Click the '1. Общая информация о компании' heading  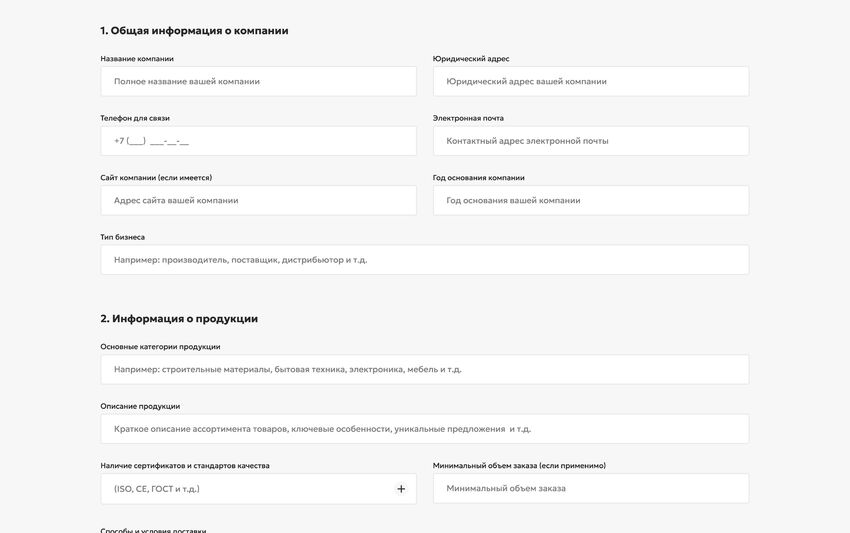pyautogui.click(x=194, y=31)
